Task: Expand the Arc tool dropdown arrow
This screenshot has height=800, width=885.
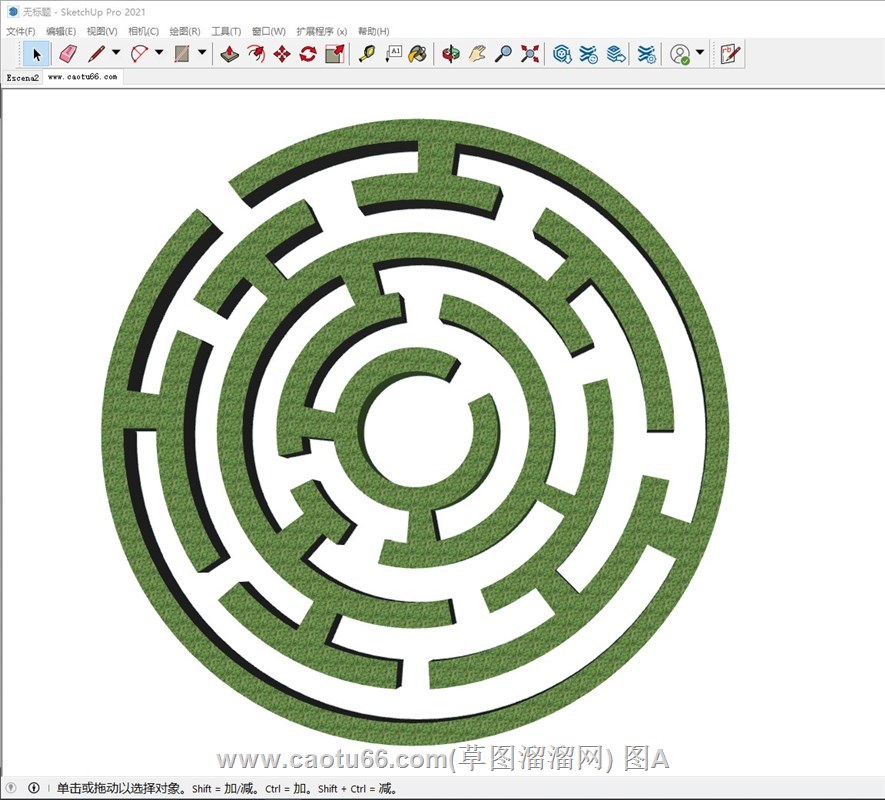Action: coord(159,53)
